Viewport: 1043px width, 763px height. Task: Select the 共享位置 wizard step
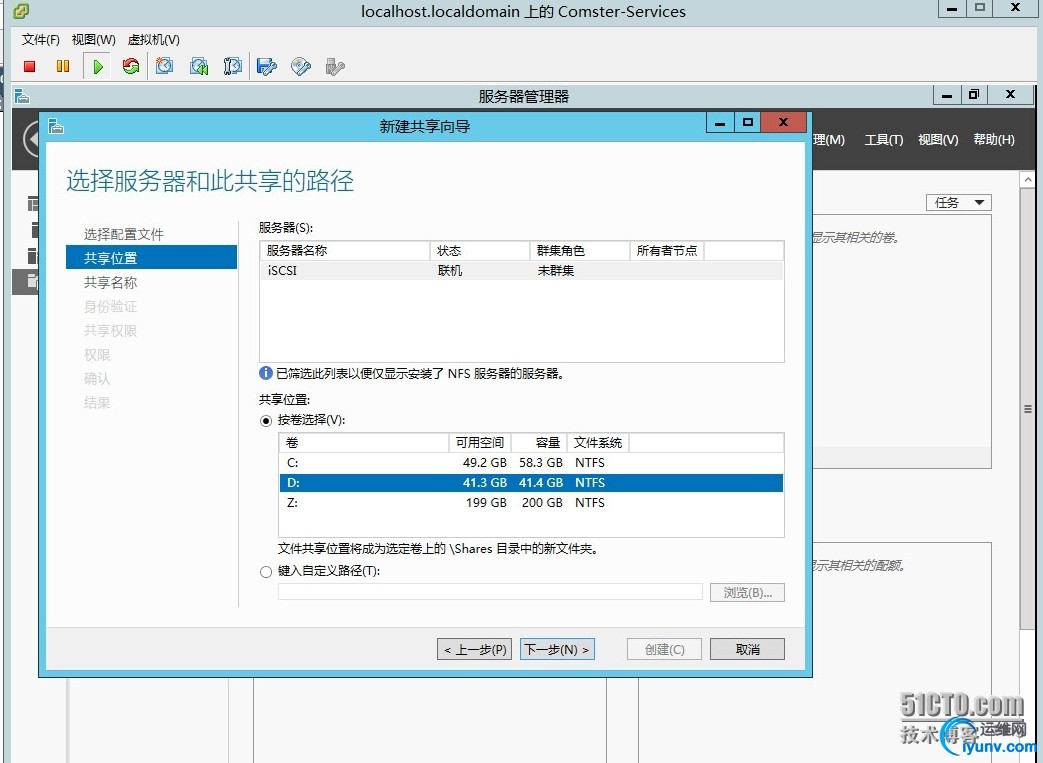151,257
